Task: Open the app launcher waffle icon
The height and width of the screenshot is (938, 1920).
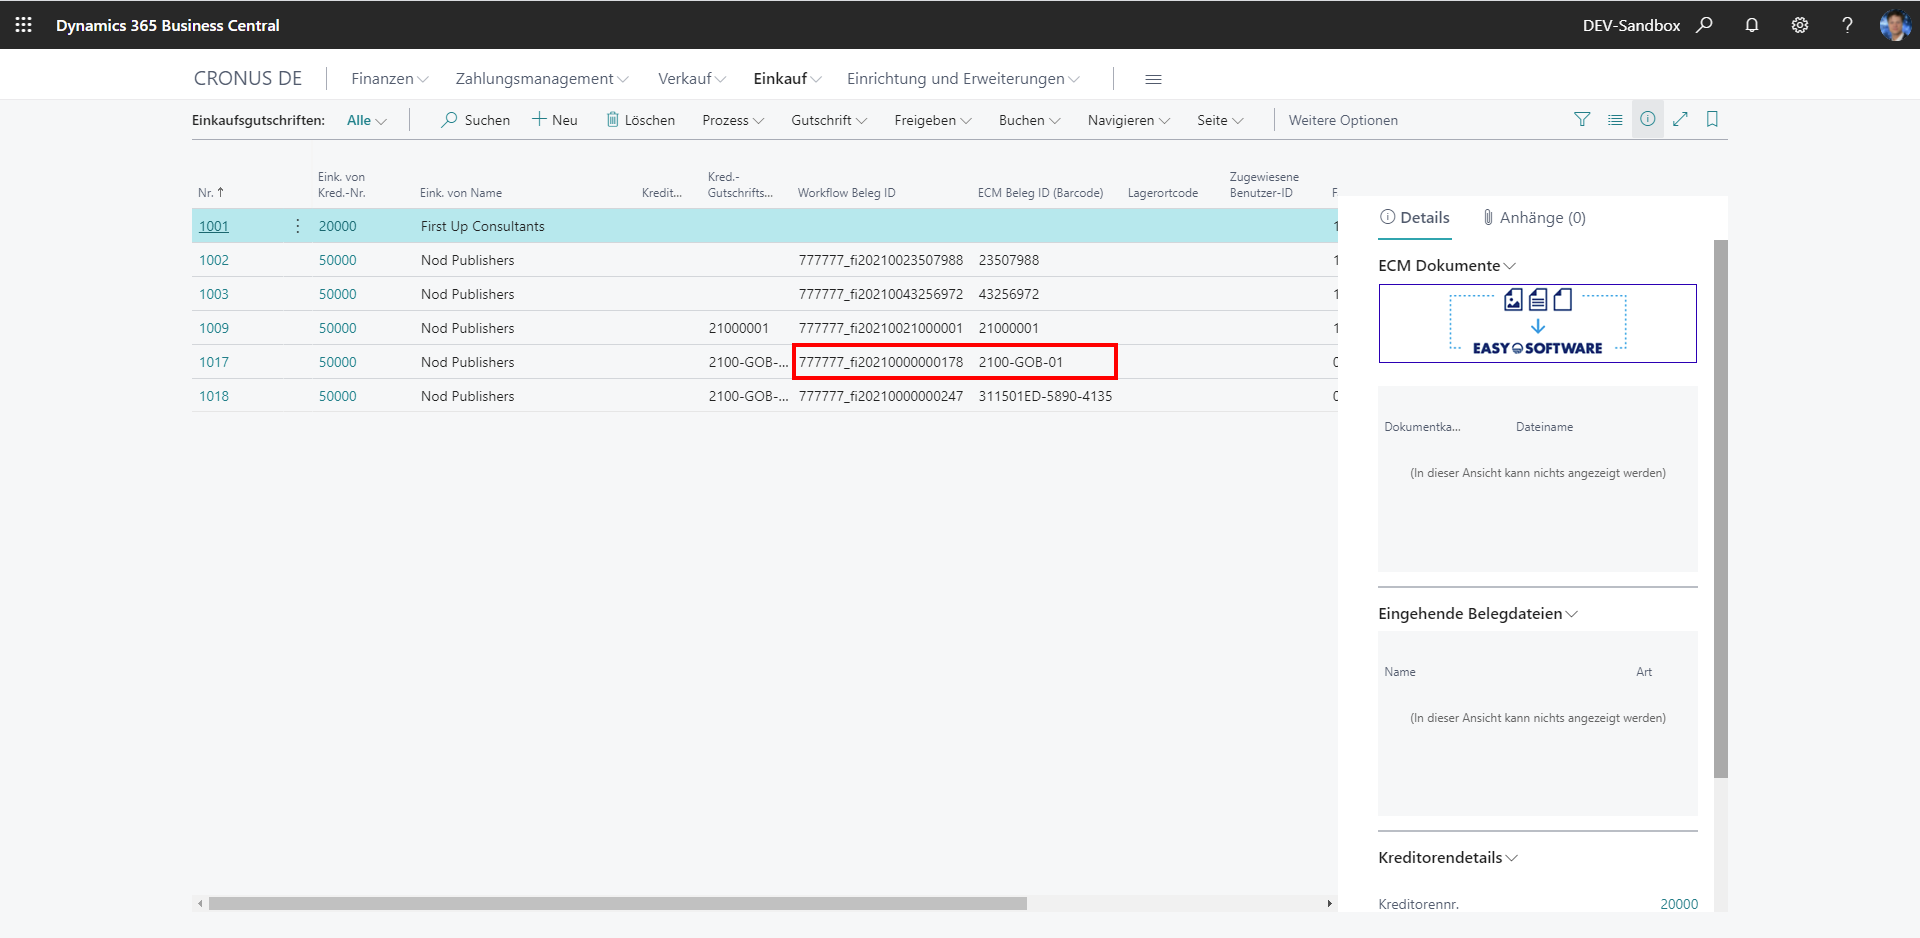Action: pyautogui.click(x=24, y=25)
